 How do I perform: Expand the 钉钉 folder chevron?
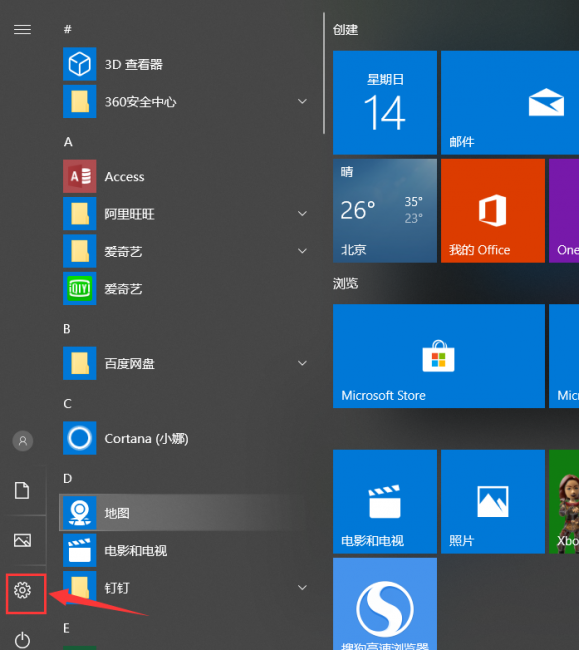pyautogui.click(x=303, y=588)
